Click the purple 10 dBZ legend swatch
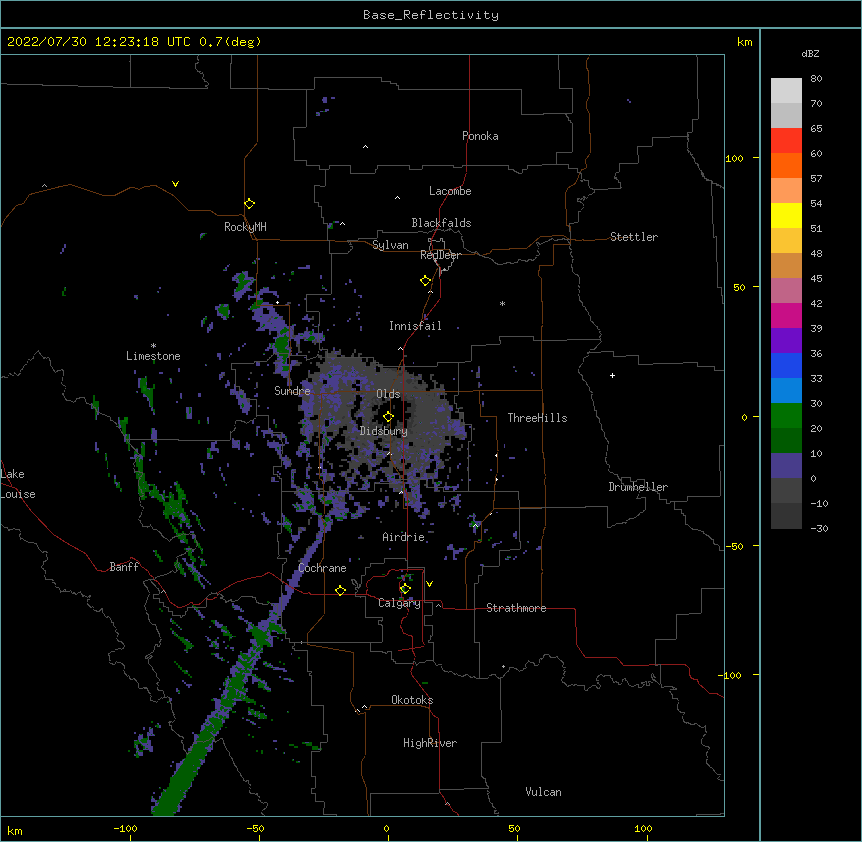862x842 pixels. click(x=786, y=466)
